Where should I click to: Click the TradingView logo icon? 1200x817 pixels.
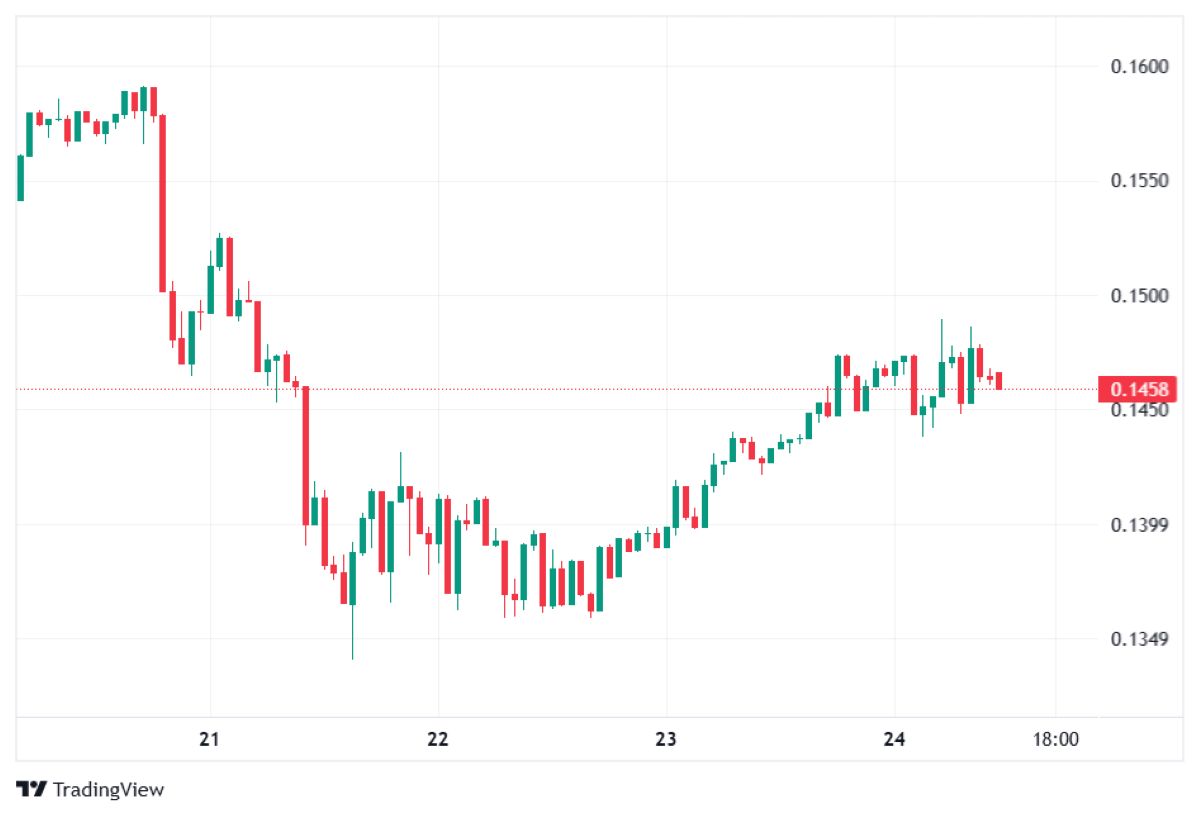(x=31, y=789)
